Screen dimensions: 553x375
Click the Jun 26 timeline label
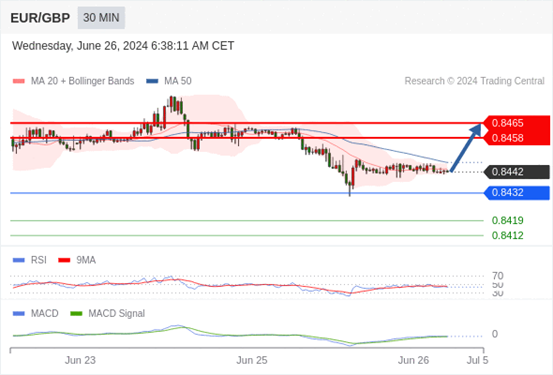pos(413,360)
